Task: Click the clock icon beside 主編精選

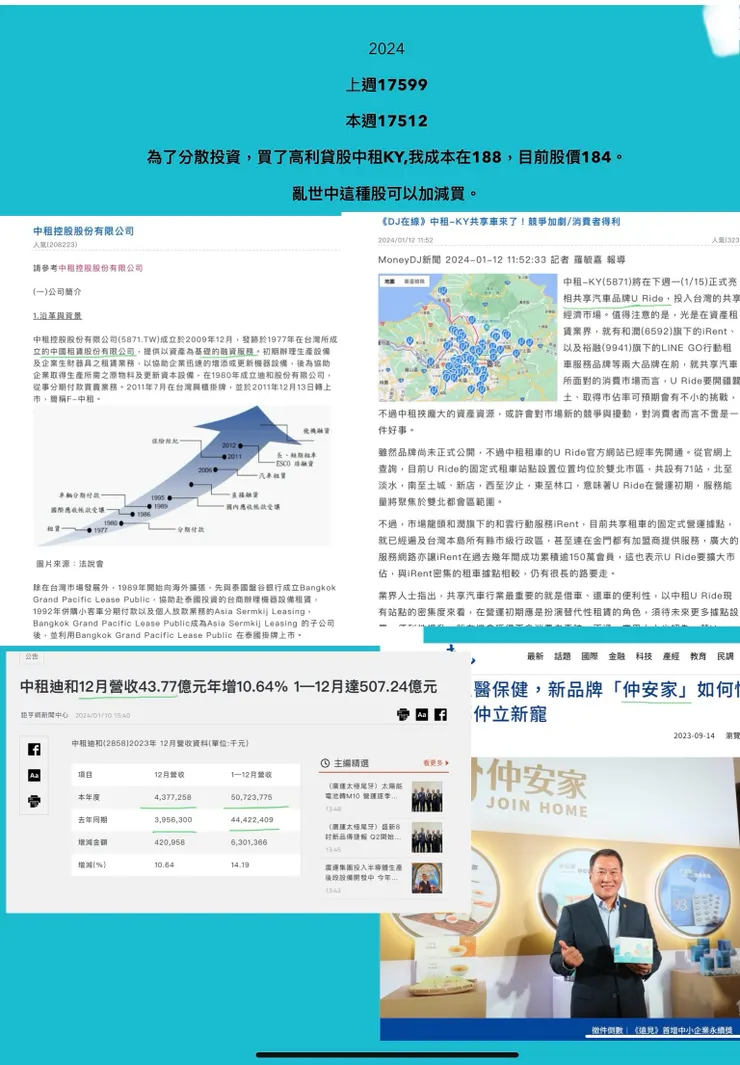Action: [325, 763]
